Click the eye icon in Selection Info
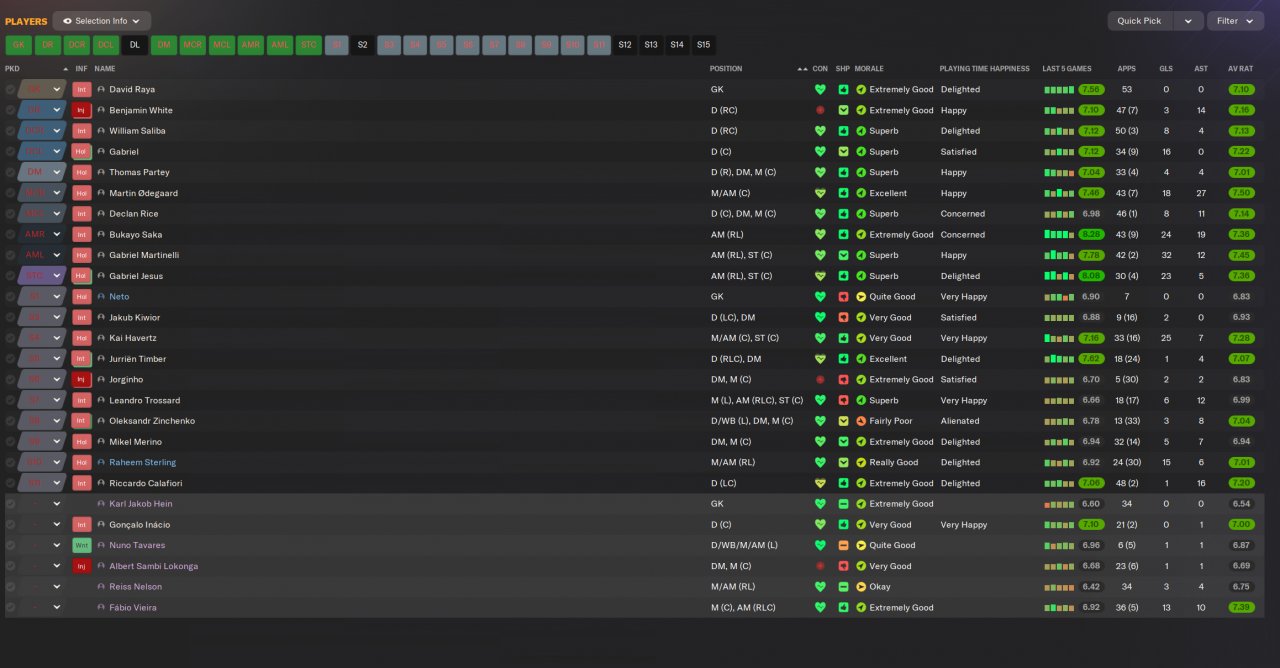This screenshot has width=1280, height=668. click(x=65, y=21)
